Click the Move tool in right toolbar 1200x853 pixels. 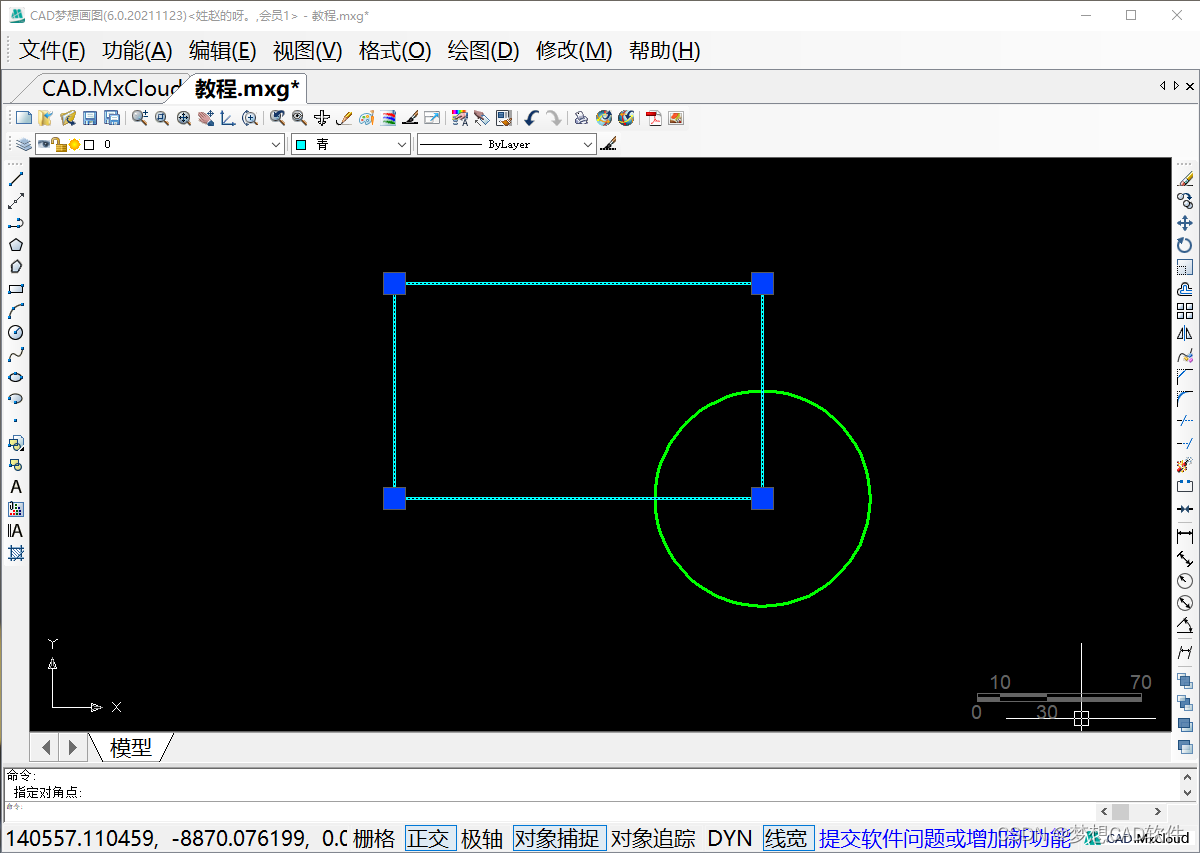(x=1185, y=223)
